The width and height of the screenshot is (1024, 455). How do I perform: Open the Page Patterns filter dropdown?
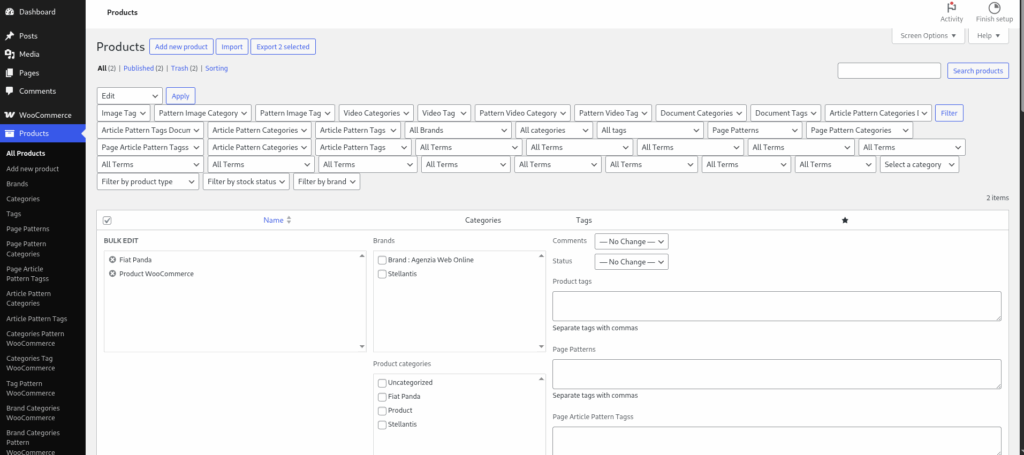pos(754,131)
